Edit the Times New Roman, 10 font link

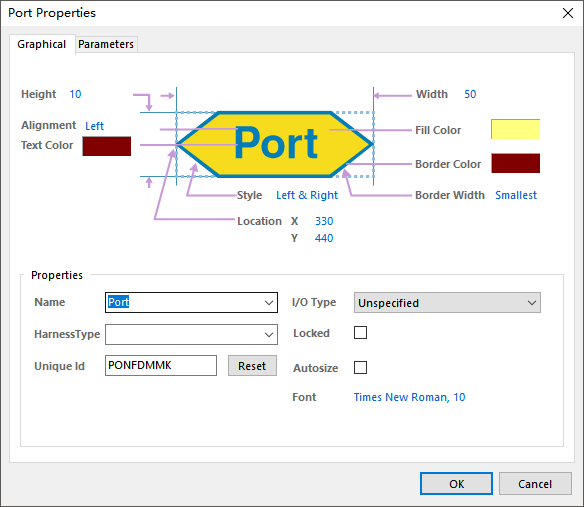pos(409,397)
